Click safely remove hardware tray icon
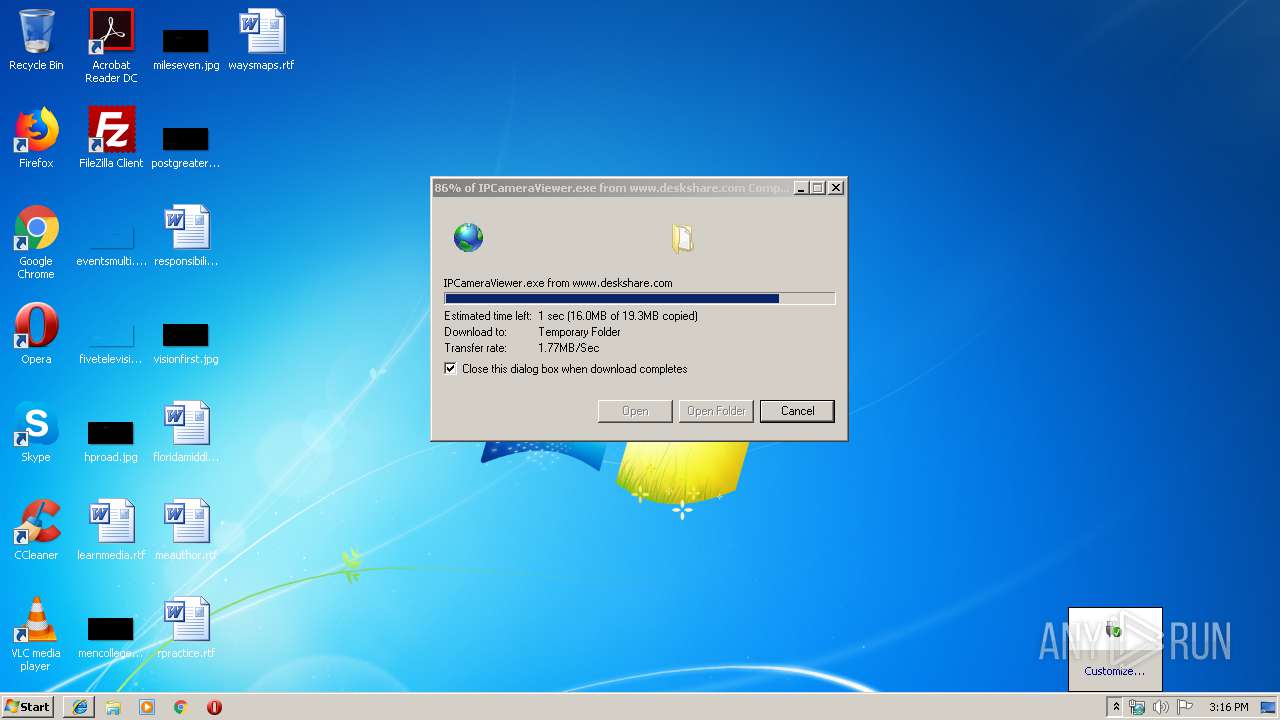This screenshot has width=1280, height=720. pyautogui.click(x=1114, y=631)
